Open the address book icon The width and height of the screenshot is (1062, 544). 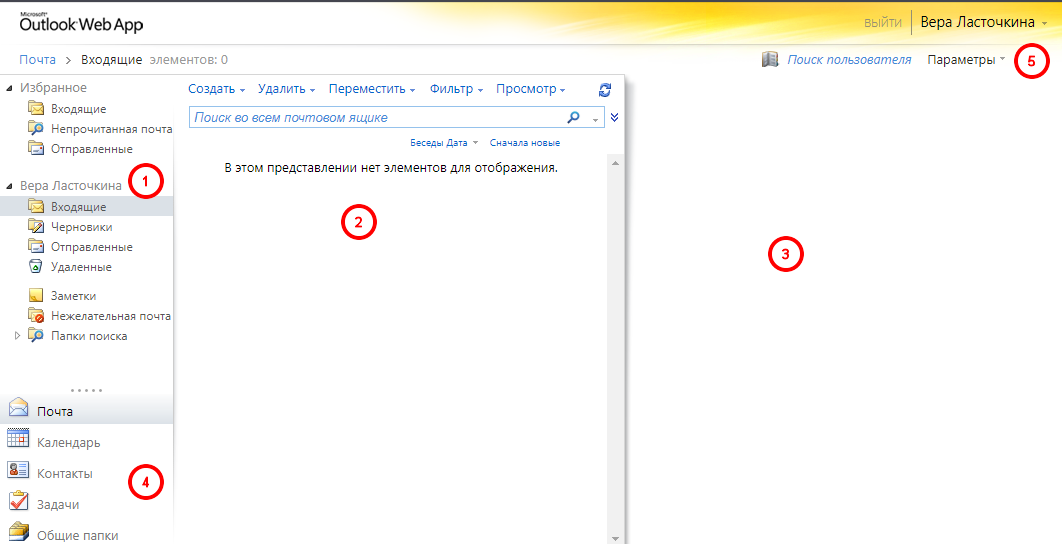tap(769, 60)
